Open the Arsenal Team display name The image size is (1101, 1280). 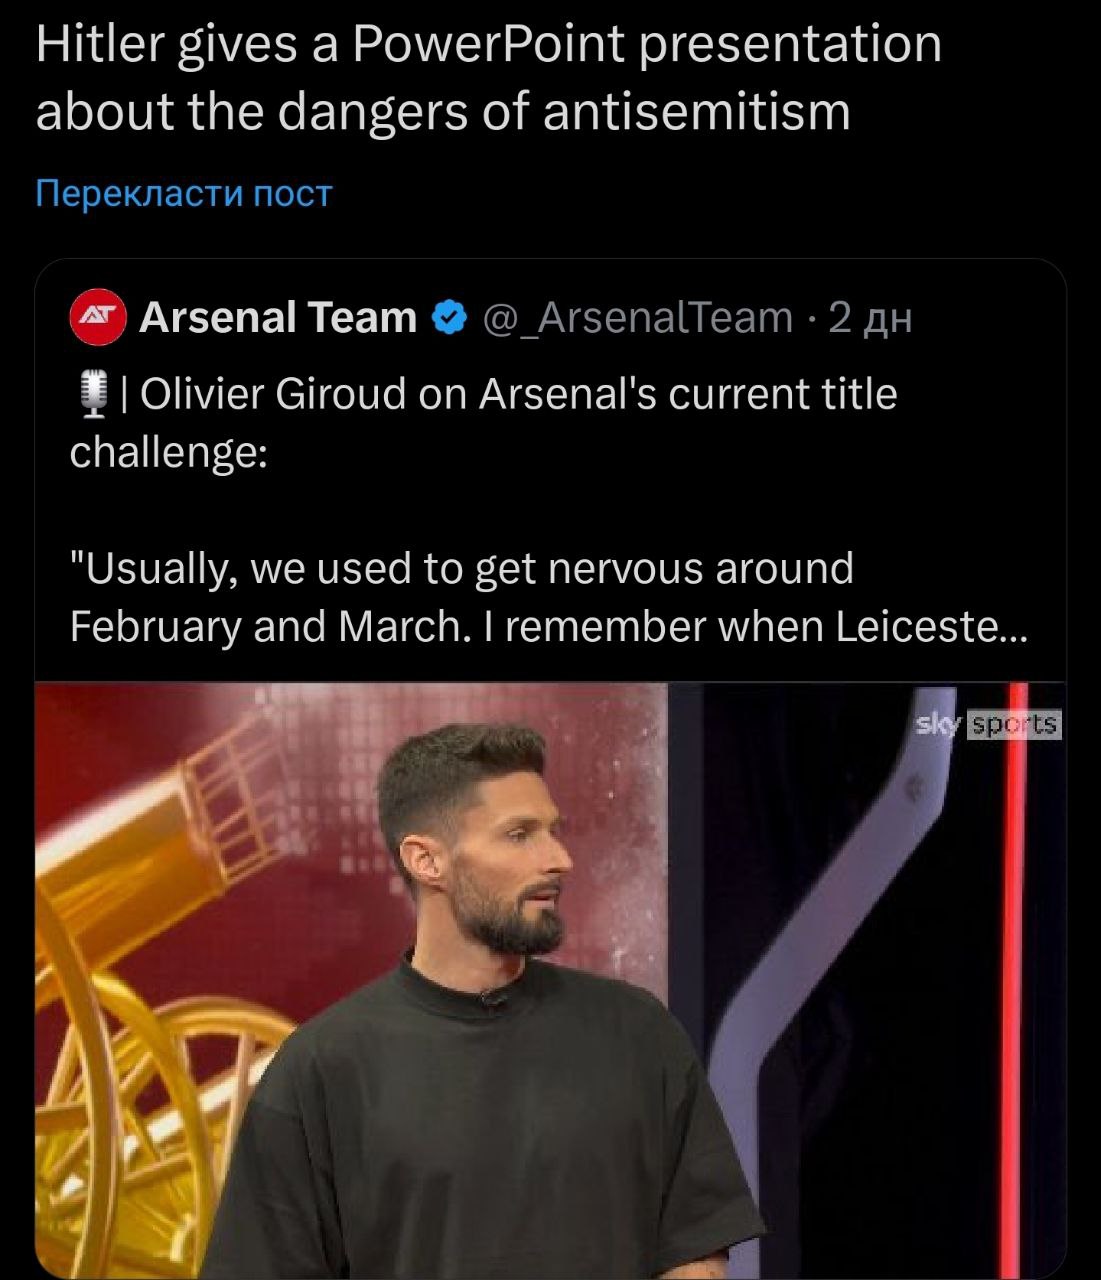(x=278, y=318)
